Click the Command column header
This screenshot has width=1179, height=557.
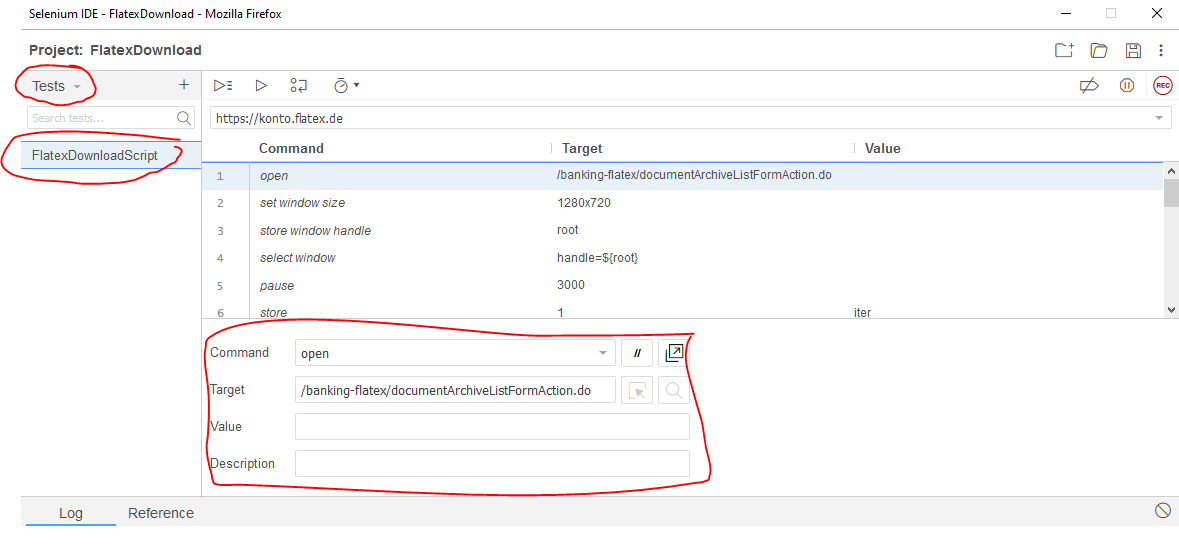[x=291, y=148]
